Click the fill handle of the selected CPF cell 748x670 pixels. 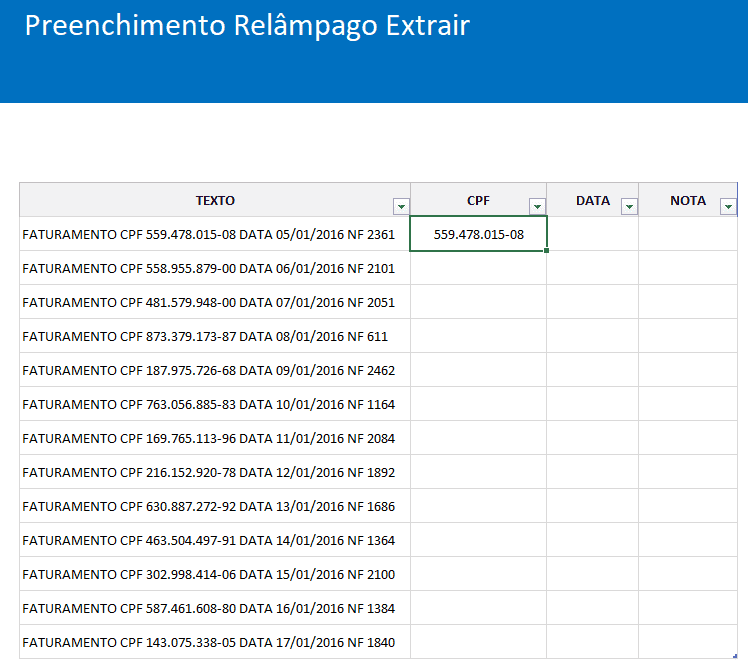[x=546, y=250]
